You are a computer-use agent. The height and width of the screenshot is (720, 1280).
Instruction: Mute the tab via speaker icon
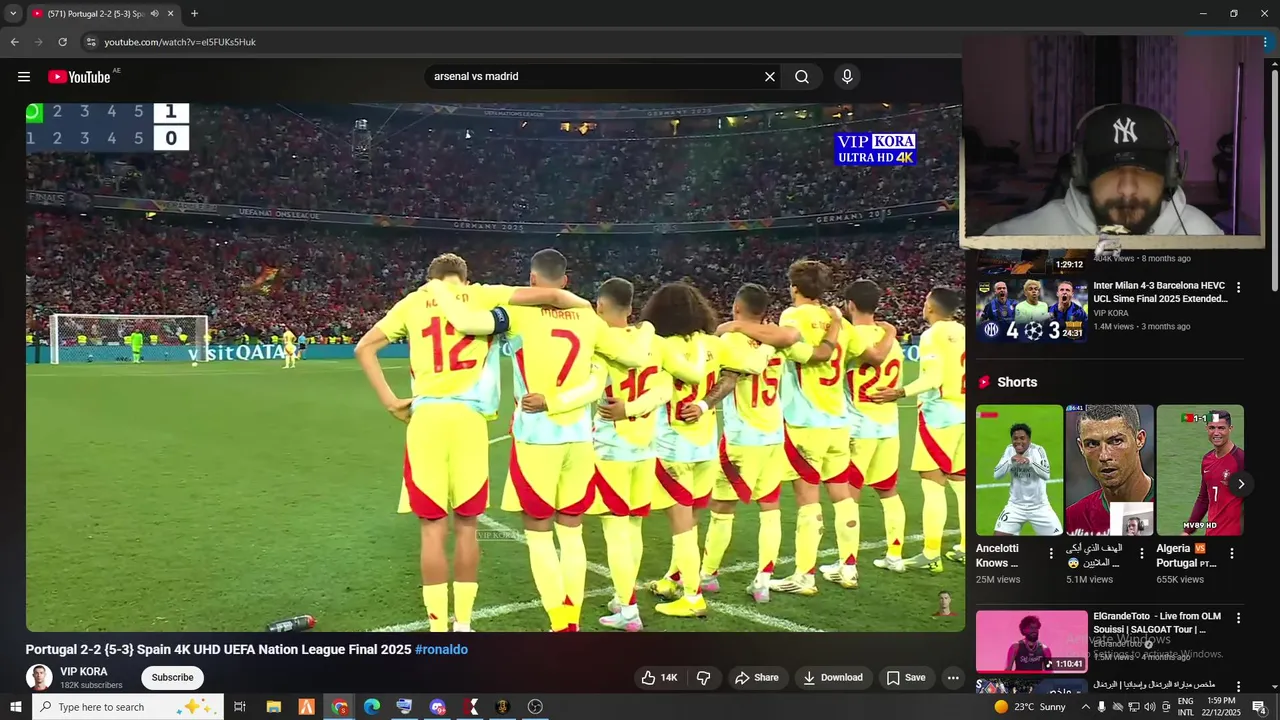(x=154, y=14)
